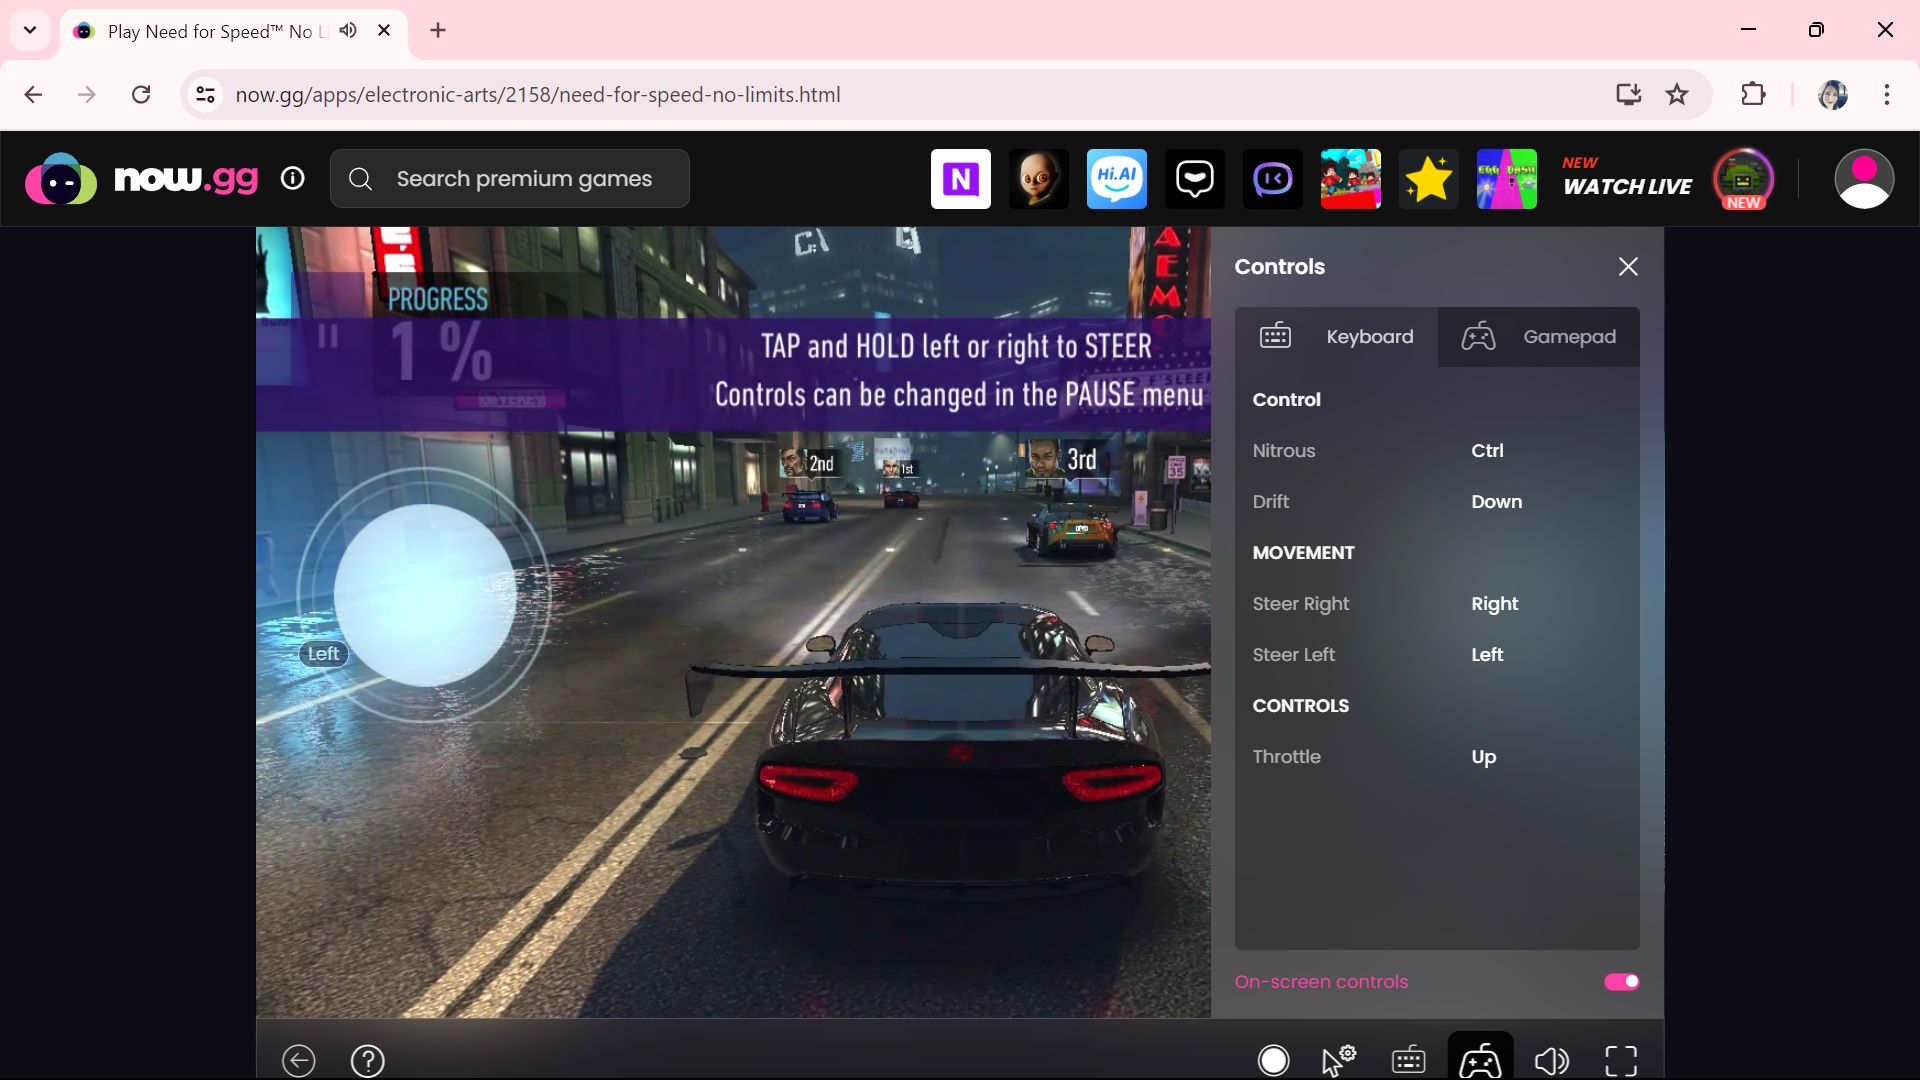Click the Search premium games field

(x=524, y=179)
